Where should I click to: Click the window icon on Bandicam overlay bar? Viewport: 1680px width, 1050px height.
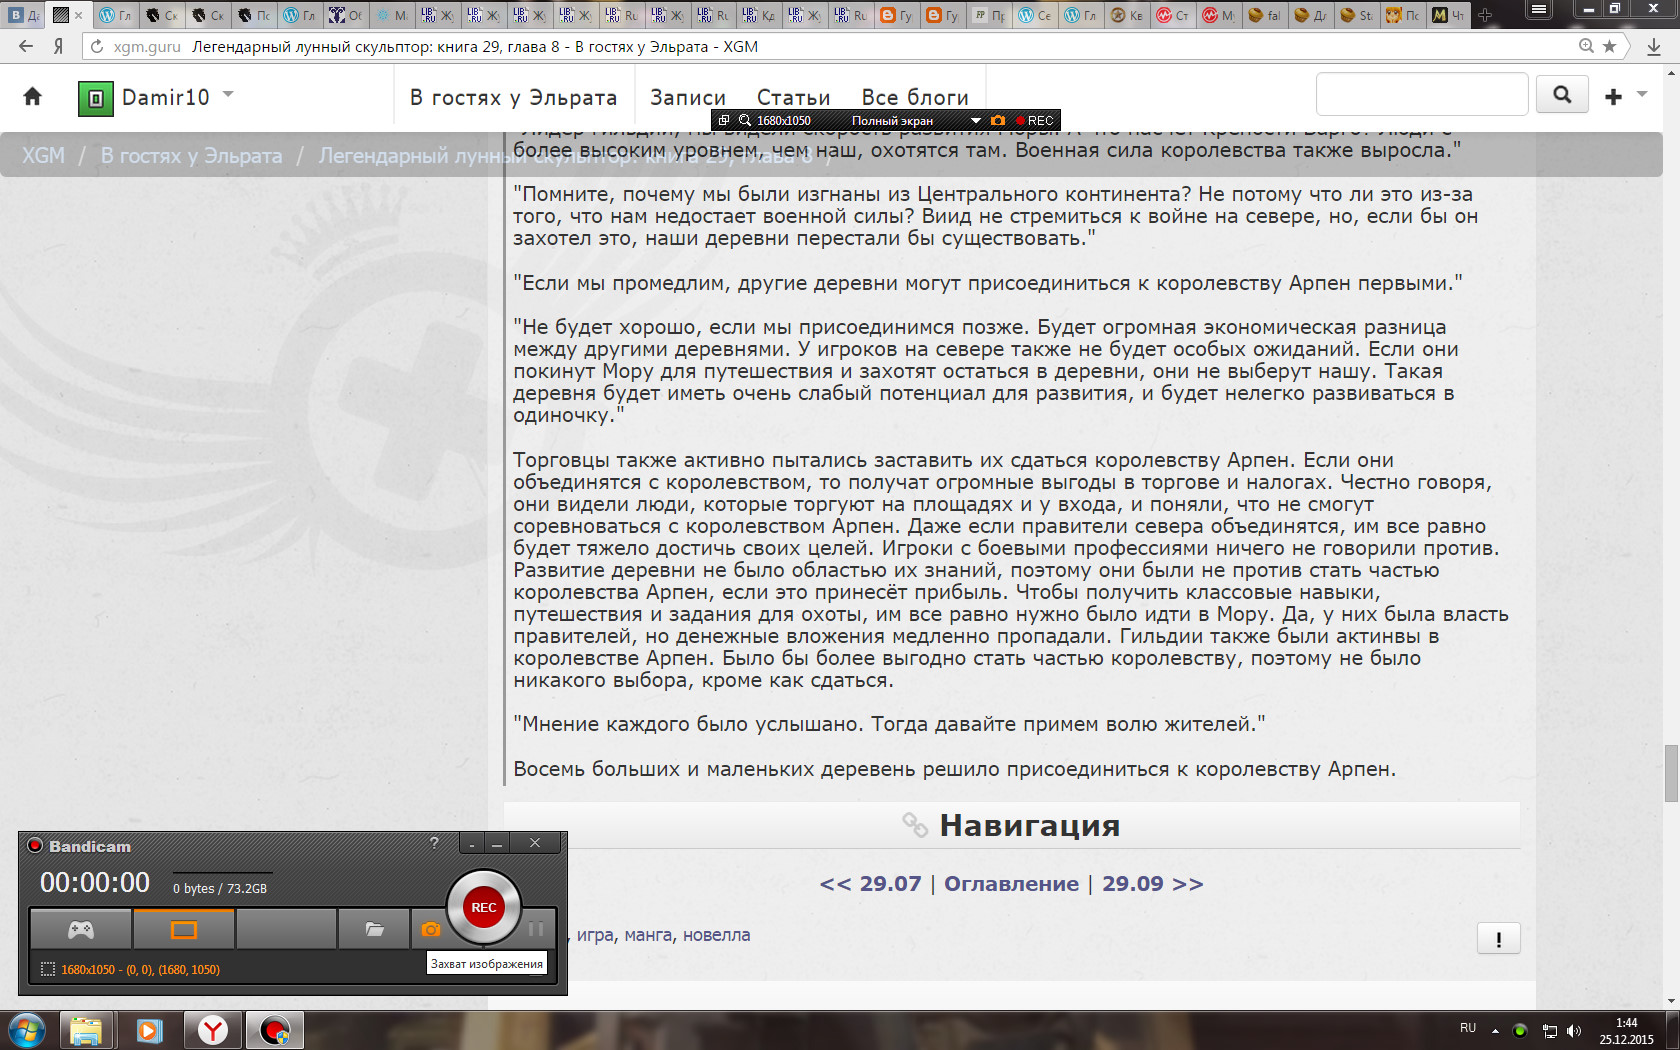tap(724, 120)
